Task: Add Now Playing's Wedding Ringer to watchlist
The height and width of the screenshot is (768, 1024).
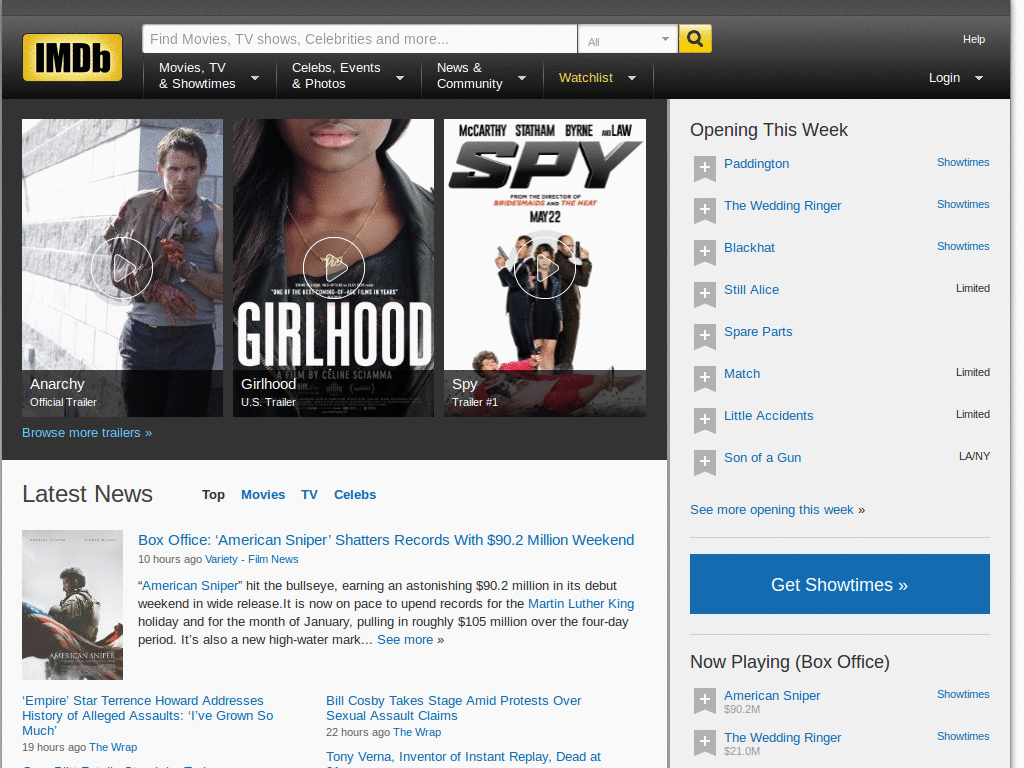Action: (x=705, y=743)
